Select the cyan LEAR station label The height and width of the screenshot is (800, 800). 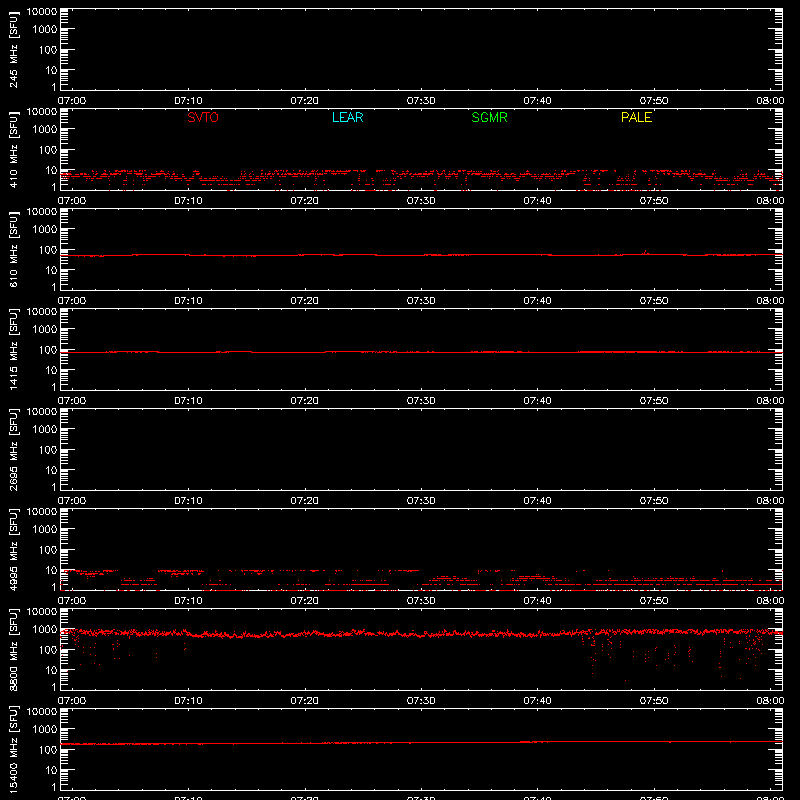[x=347, y=117]
